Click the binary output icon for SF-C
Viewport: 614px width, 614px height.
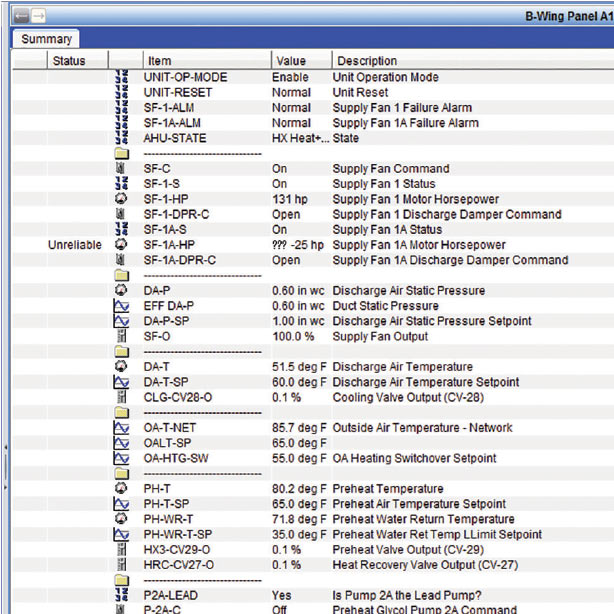121,168
